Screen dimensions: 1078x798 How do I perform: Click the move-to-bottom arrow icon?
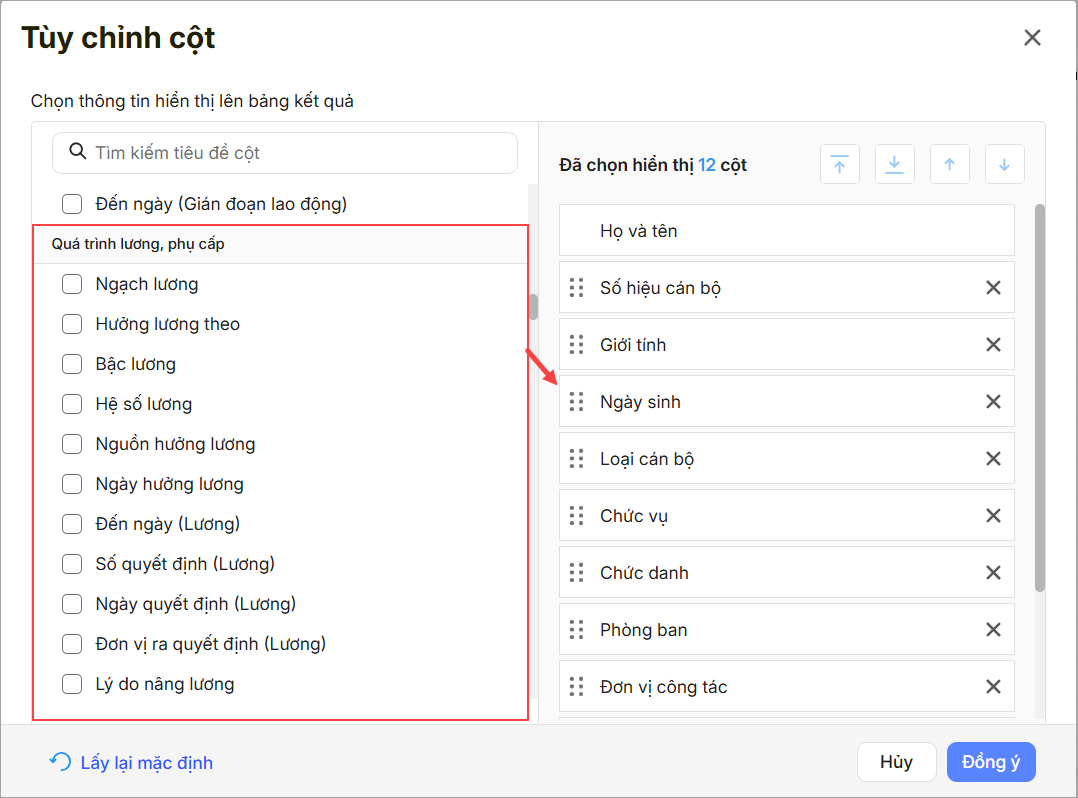pos(894,165)
